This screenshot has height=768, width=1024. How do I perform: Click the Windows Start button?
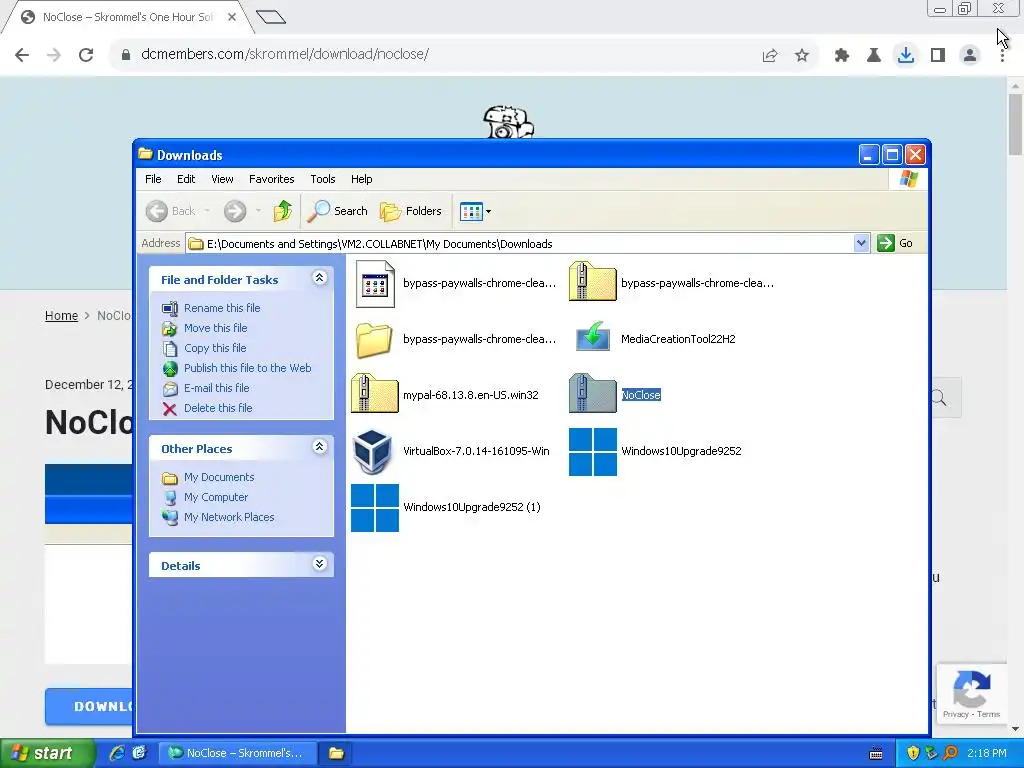(47, 753)
